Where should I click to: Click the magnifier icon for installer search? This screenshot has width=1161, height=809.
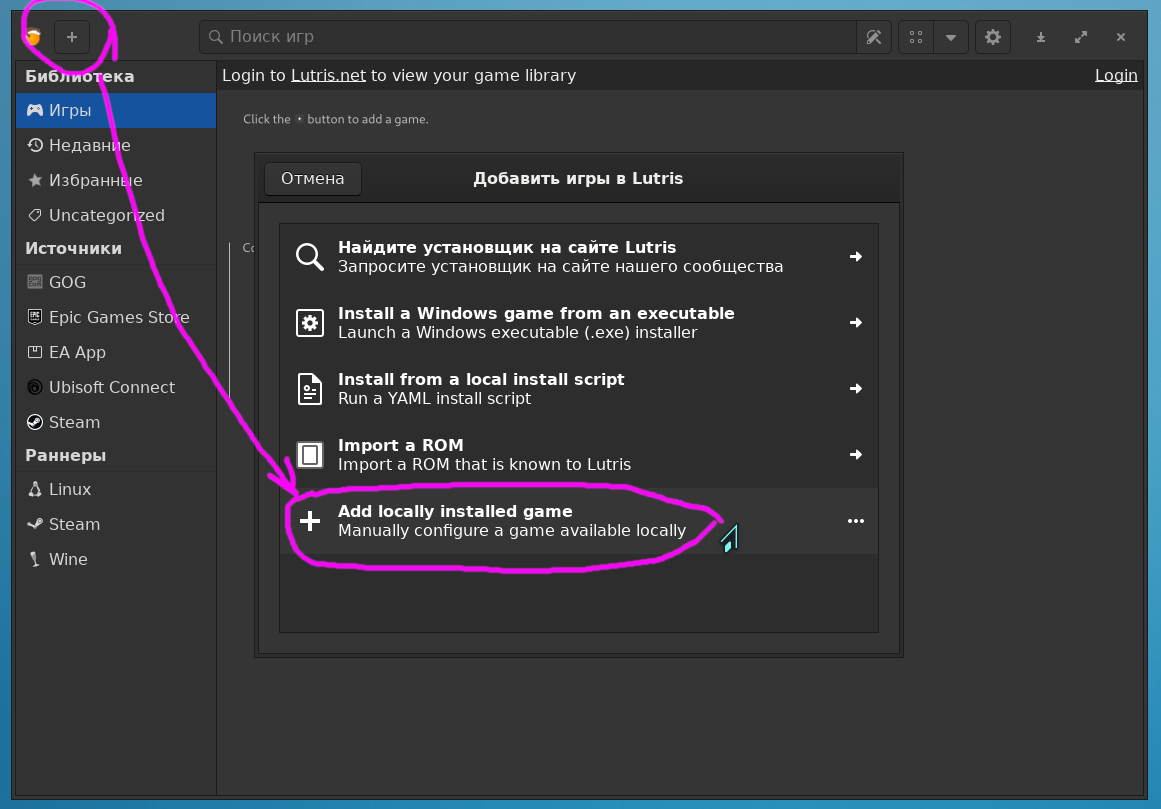[310, 257]
